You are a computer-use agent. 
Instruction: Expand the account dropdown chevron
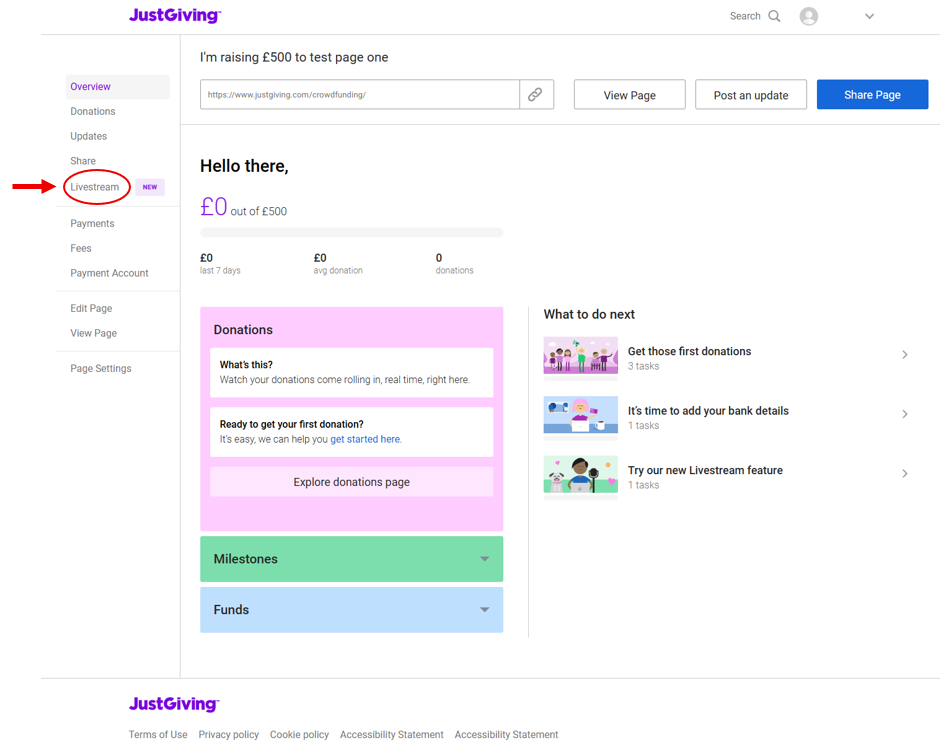(x=869, y=16)
